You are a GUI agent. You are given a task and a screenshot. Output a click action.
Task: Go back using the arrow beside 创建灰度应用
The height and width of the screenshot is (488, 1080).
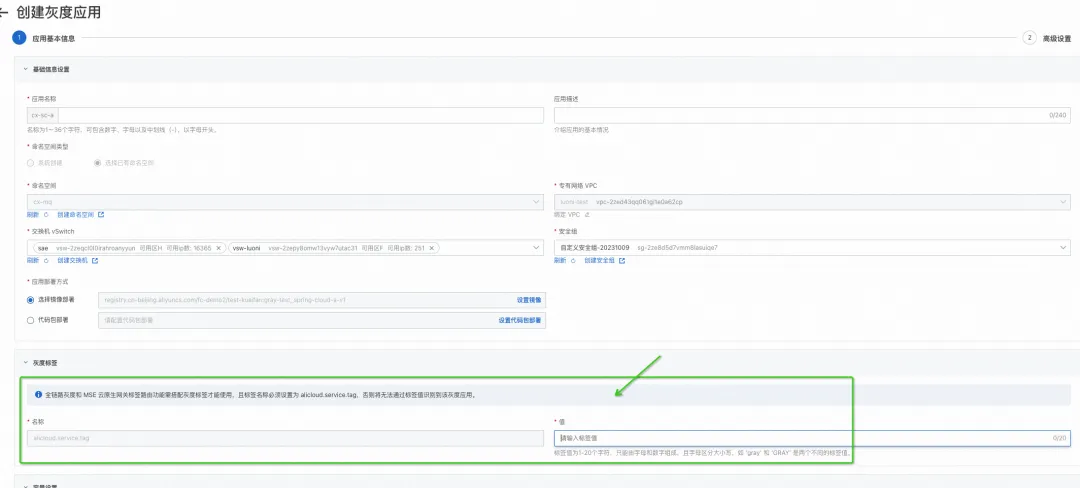3,14
